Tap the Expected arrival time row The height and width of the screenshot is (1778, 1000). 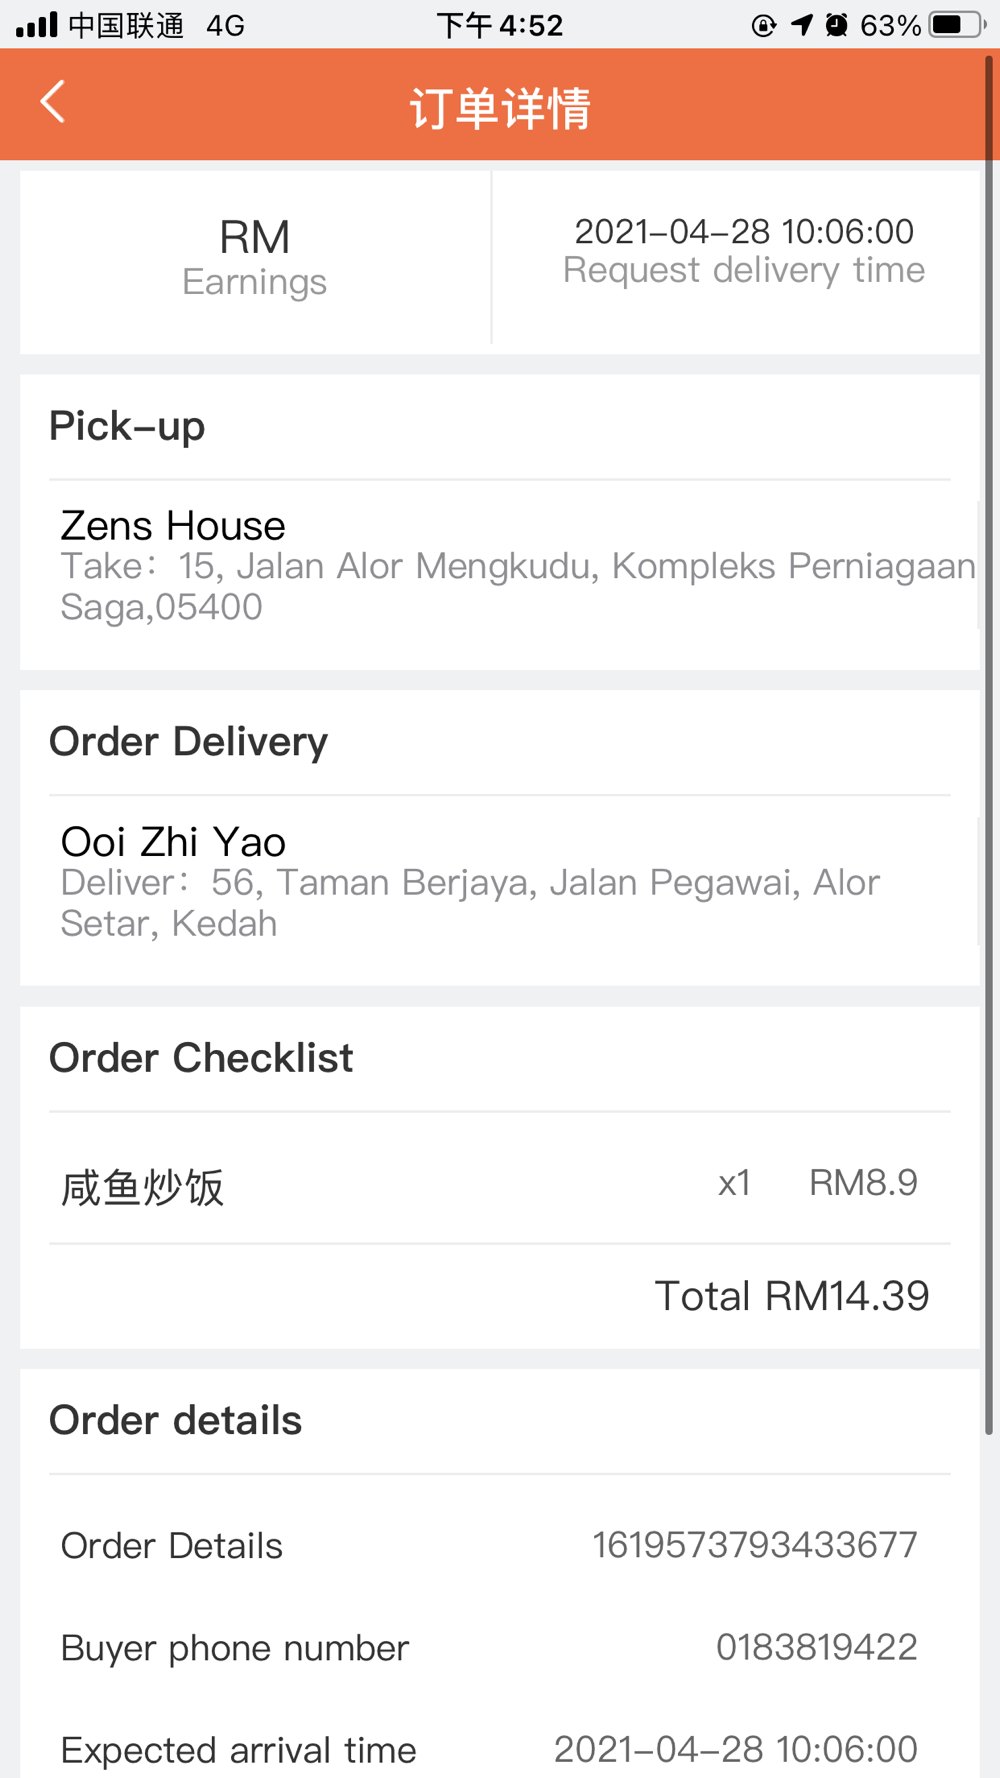coord(489,1750)
